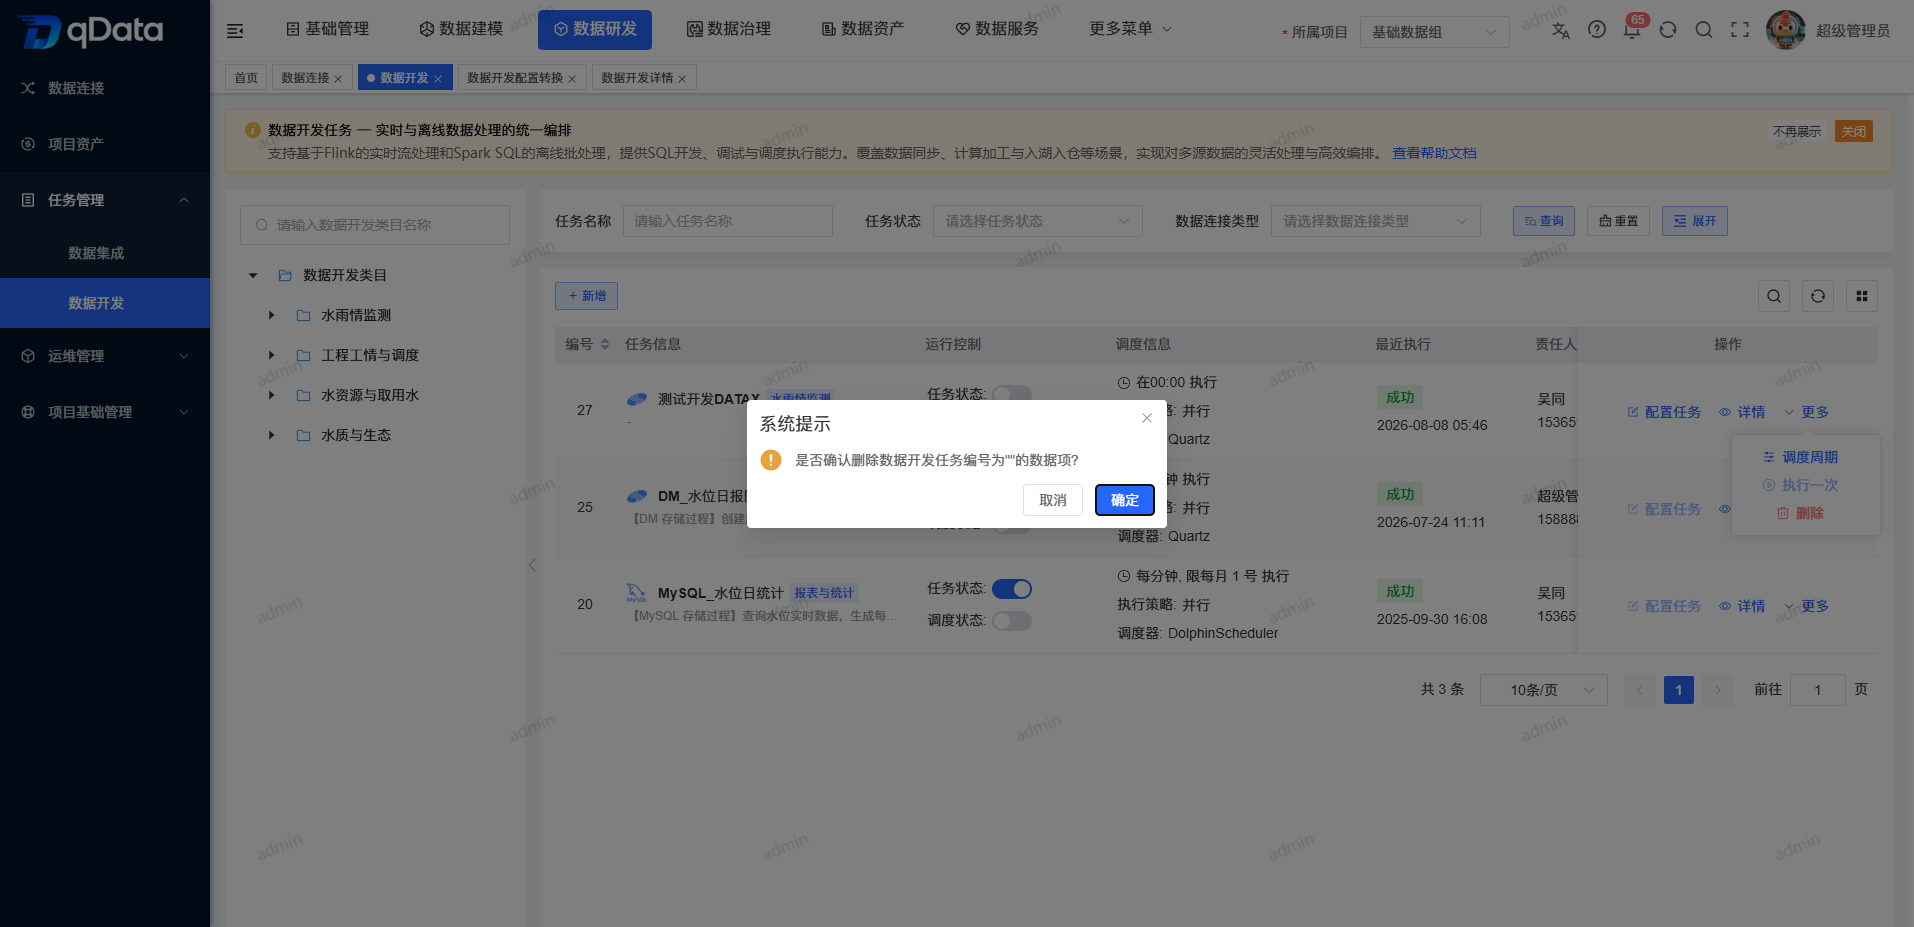Close the 数据连接 tab
Screen dimensions: 1914x927
tap(338, 79)
